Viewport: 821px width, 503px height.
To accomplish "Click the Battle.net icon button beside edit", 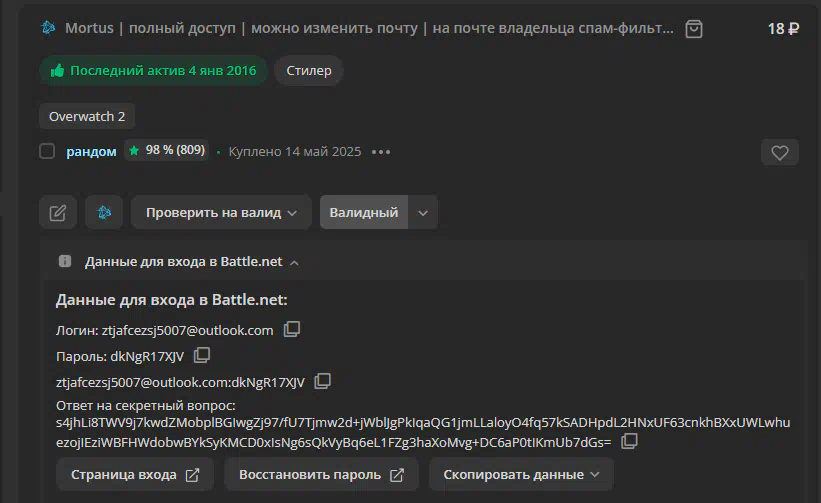I will [104, 213].
